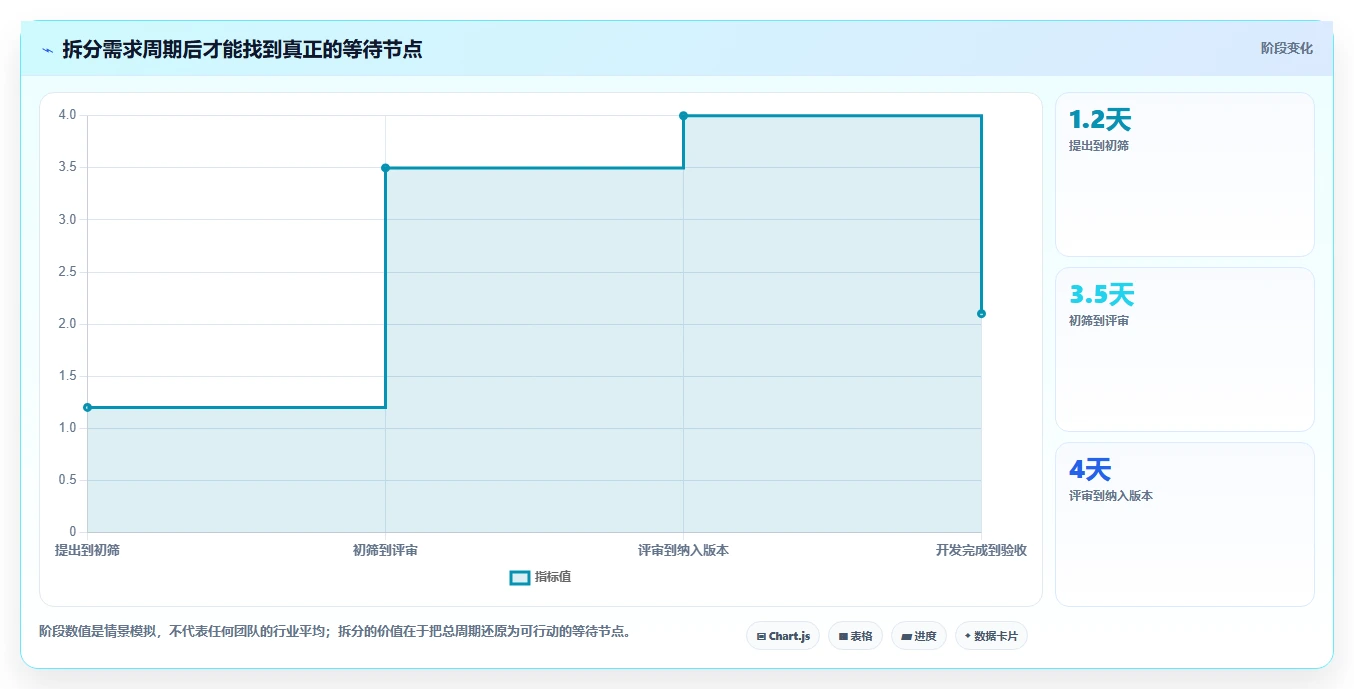This screenshot has width=1354, height=689.
Task: Click the 初筛到评审 x-axis label
Action: 385,551
